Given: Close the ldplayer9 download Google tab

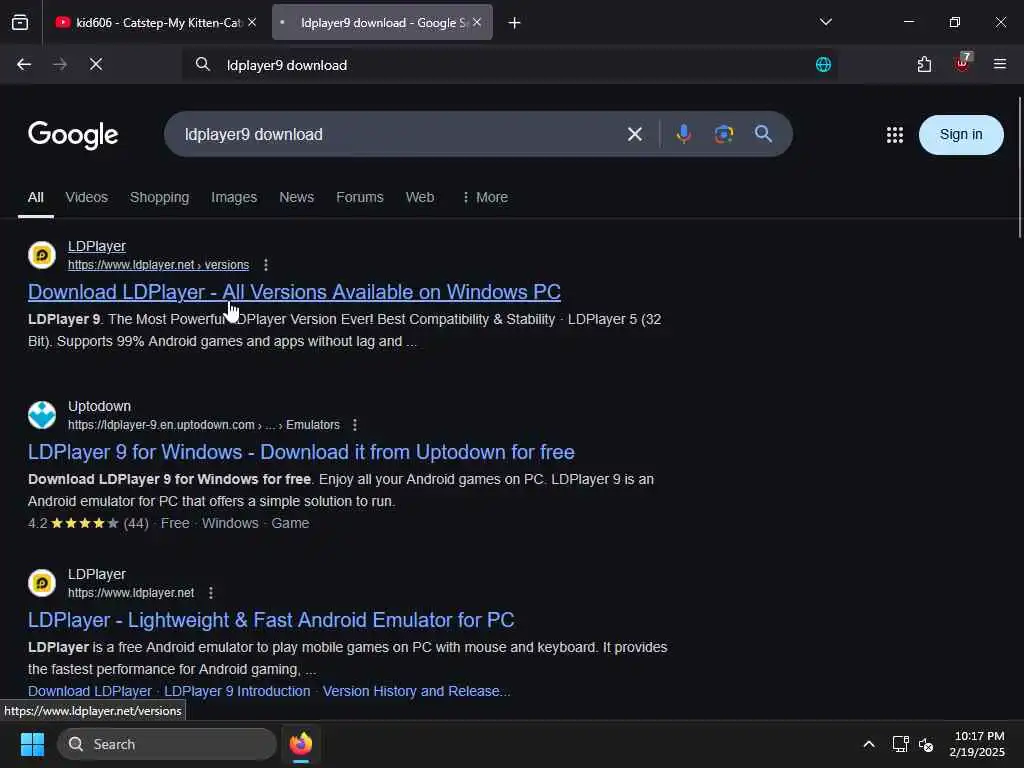Looking at the screenshot, I should tap(477, 22).
